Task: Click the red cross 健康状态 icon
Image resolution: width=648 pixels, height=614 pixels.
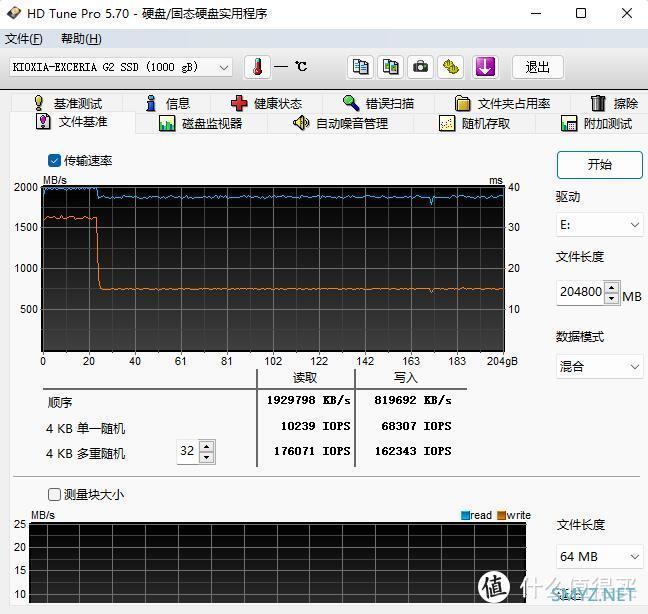Action: [239, 103]
